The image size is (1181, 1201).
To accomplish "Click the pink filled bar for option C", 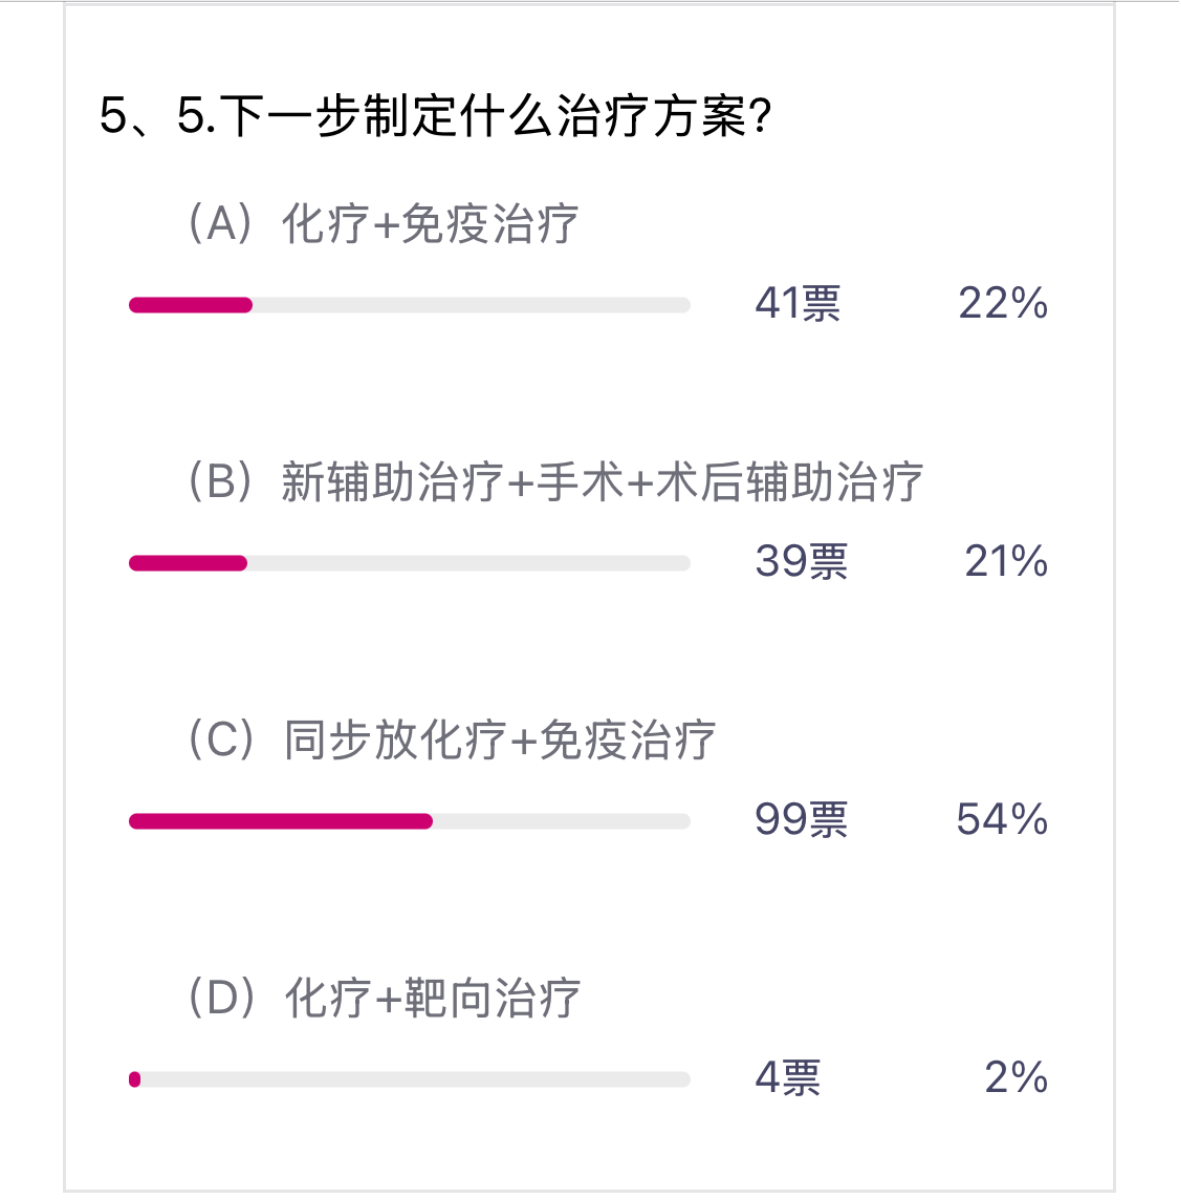I will 281,821.
